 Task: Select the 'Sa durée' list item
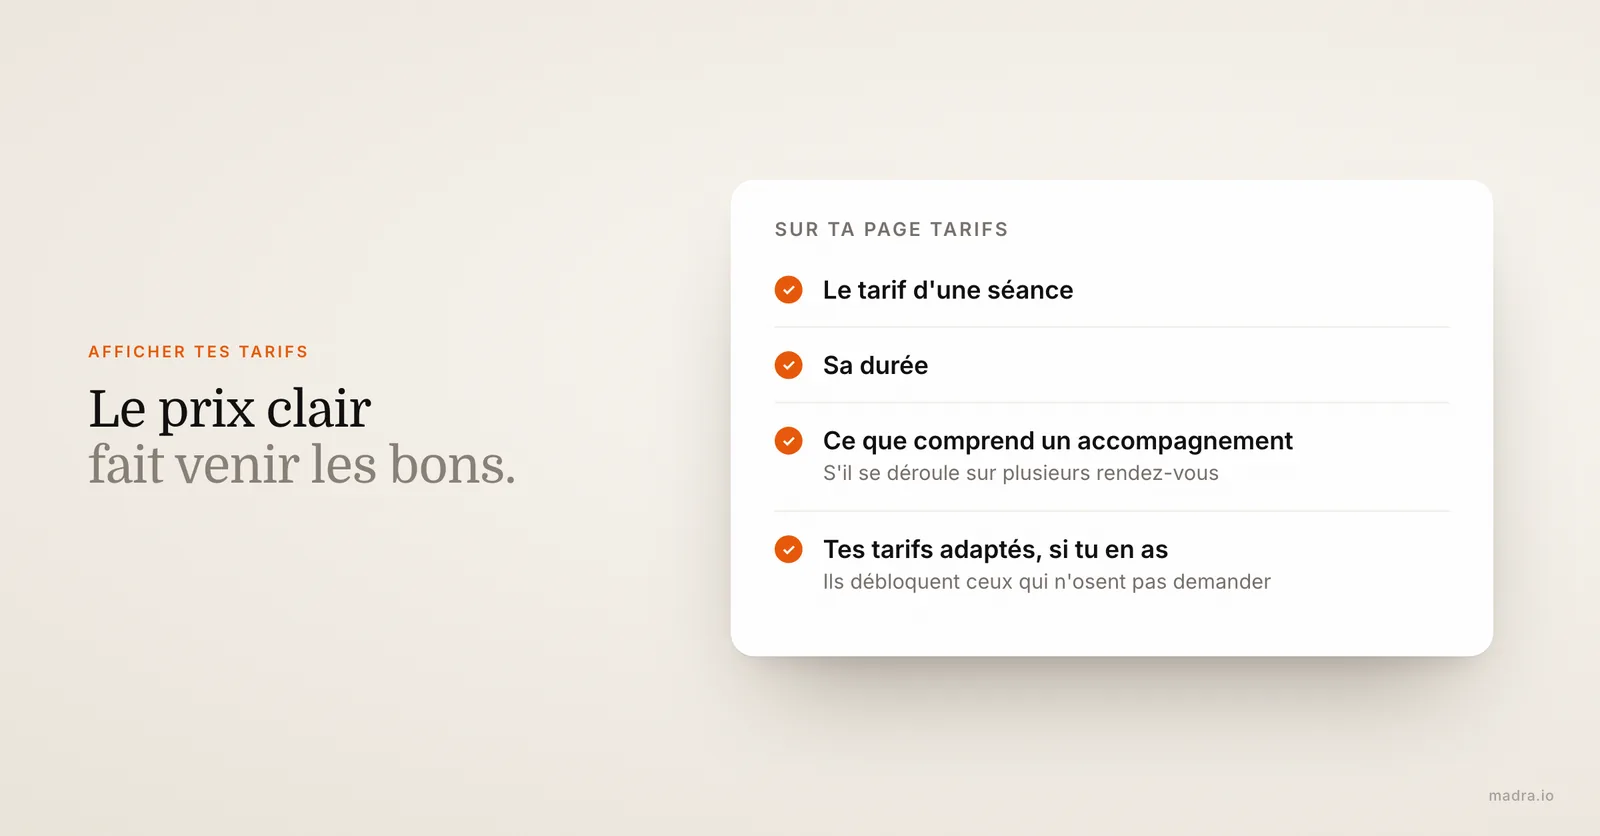[x=1111, y=365]
